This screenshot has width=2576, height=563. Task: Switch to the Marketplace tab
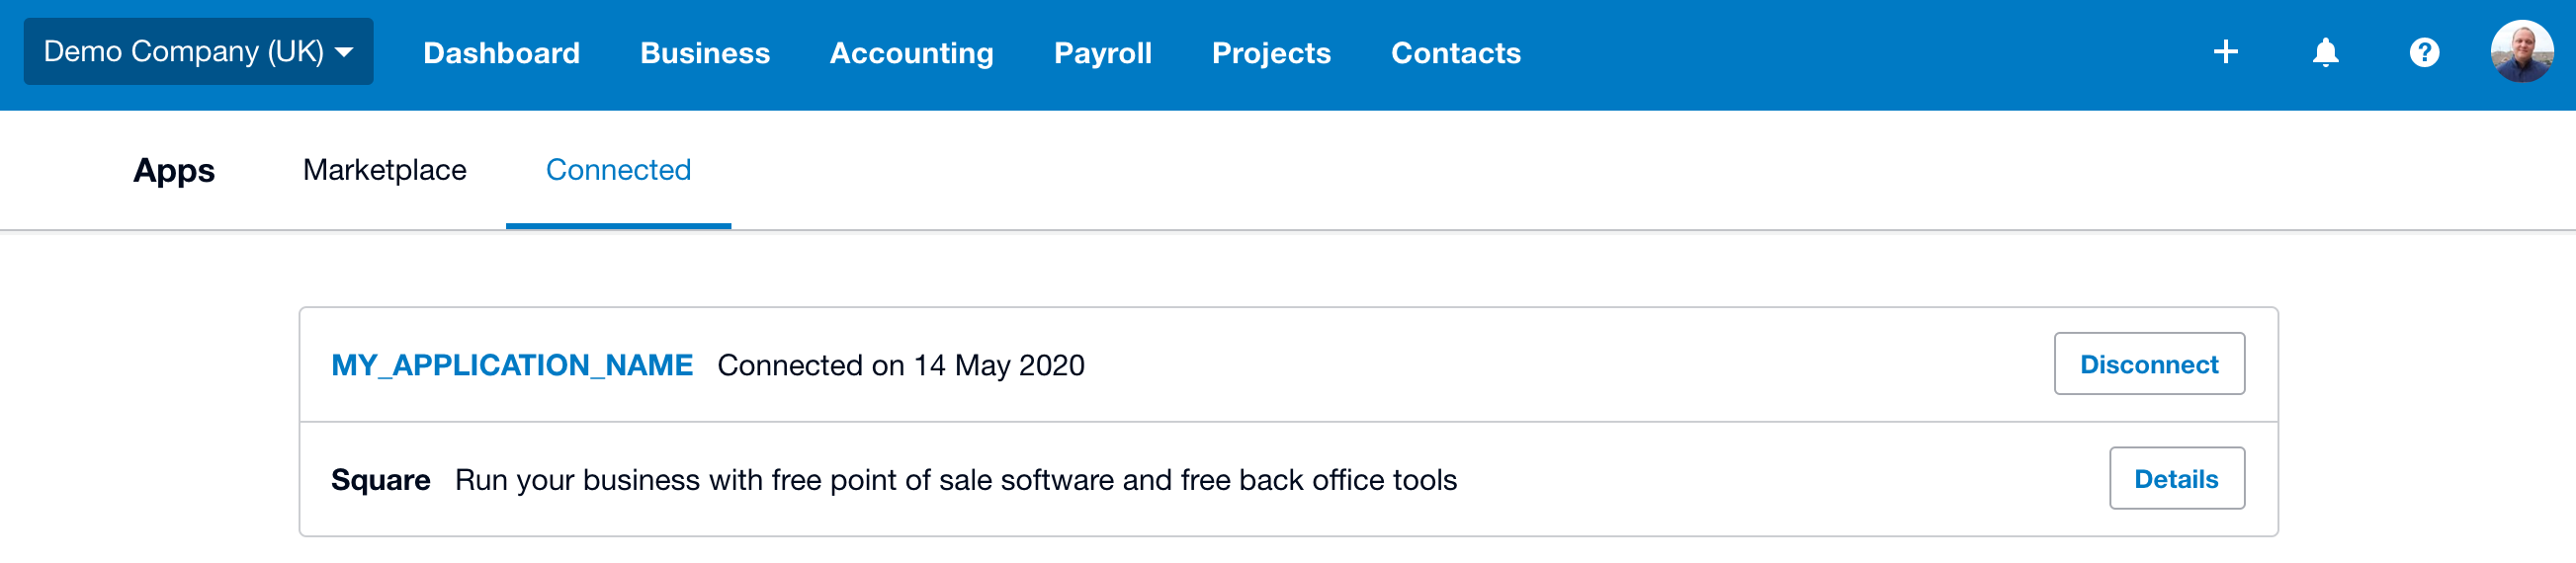tap(384, 170)
